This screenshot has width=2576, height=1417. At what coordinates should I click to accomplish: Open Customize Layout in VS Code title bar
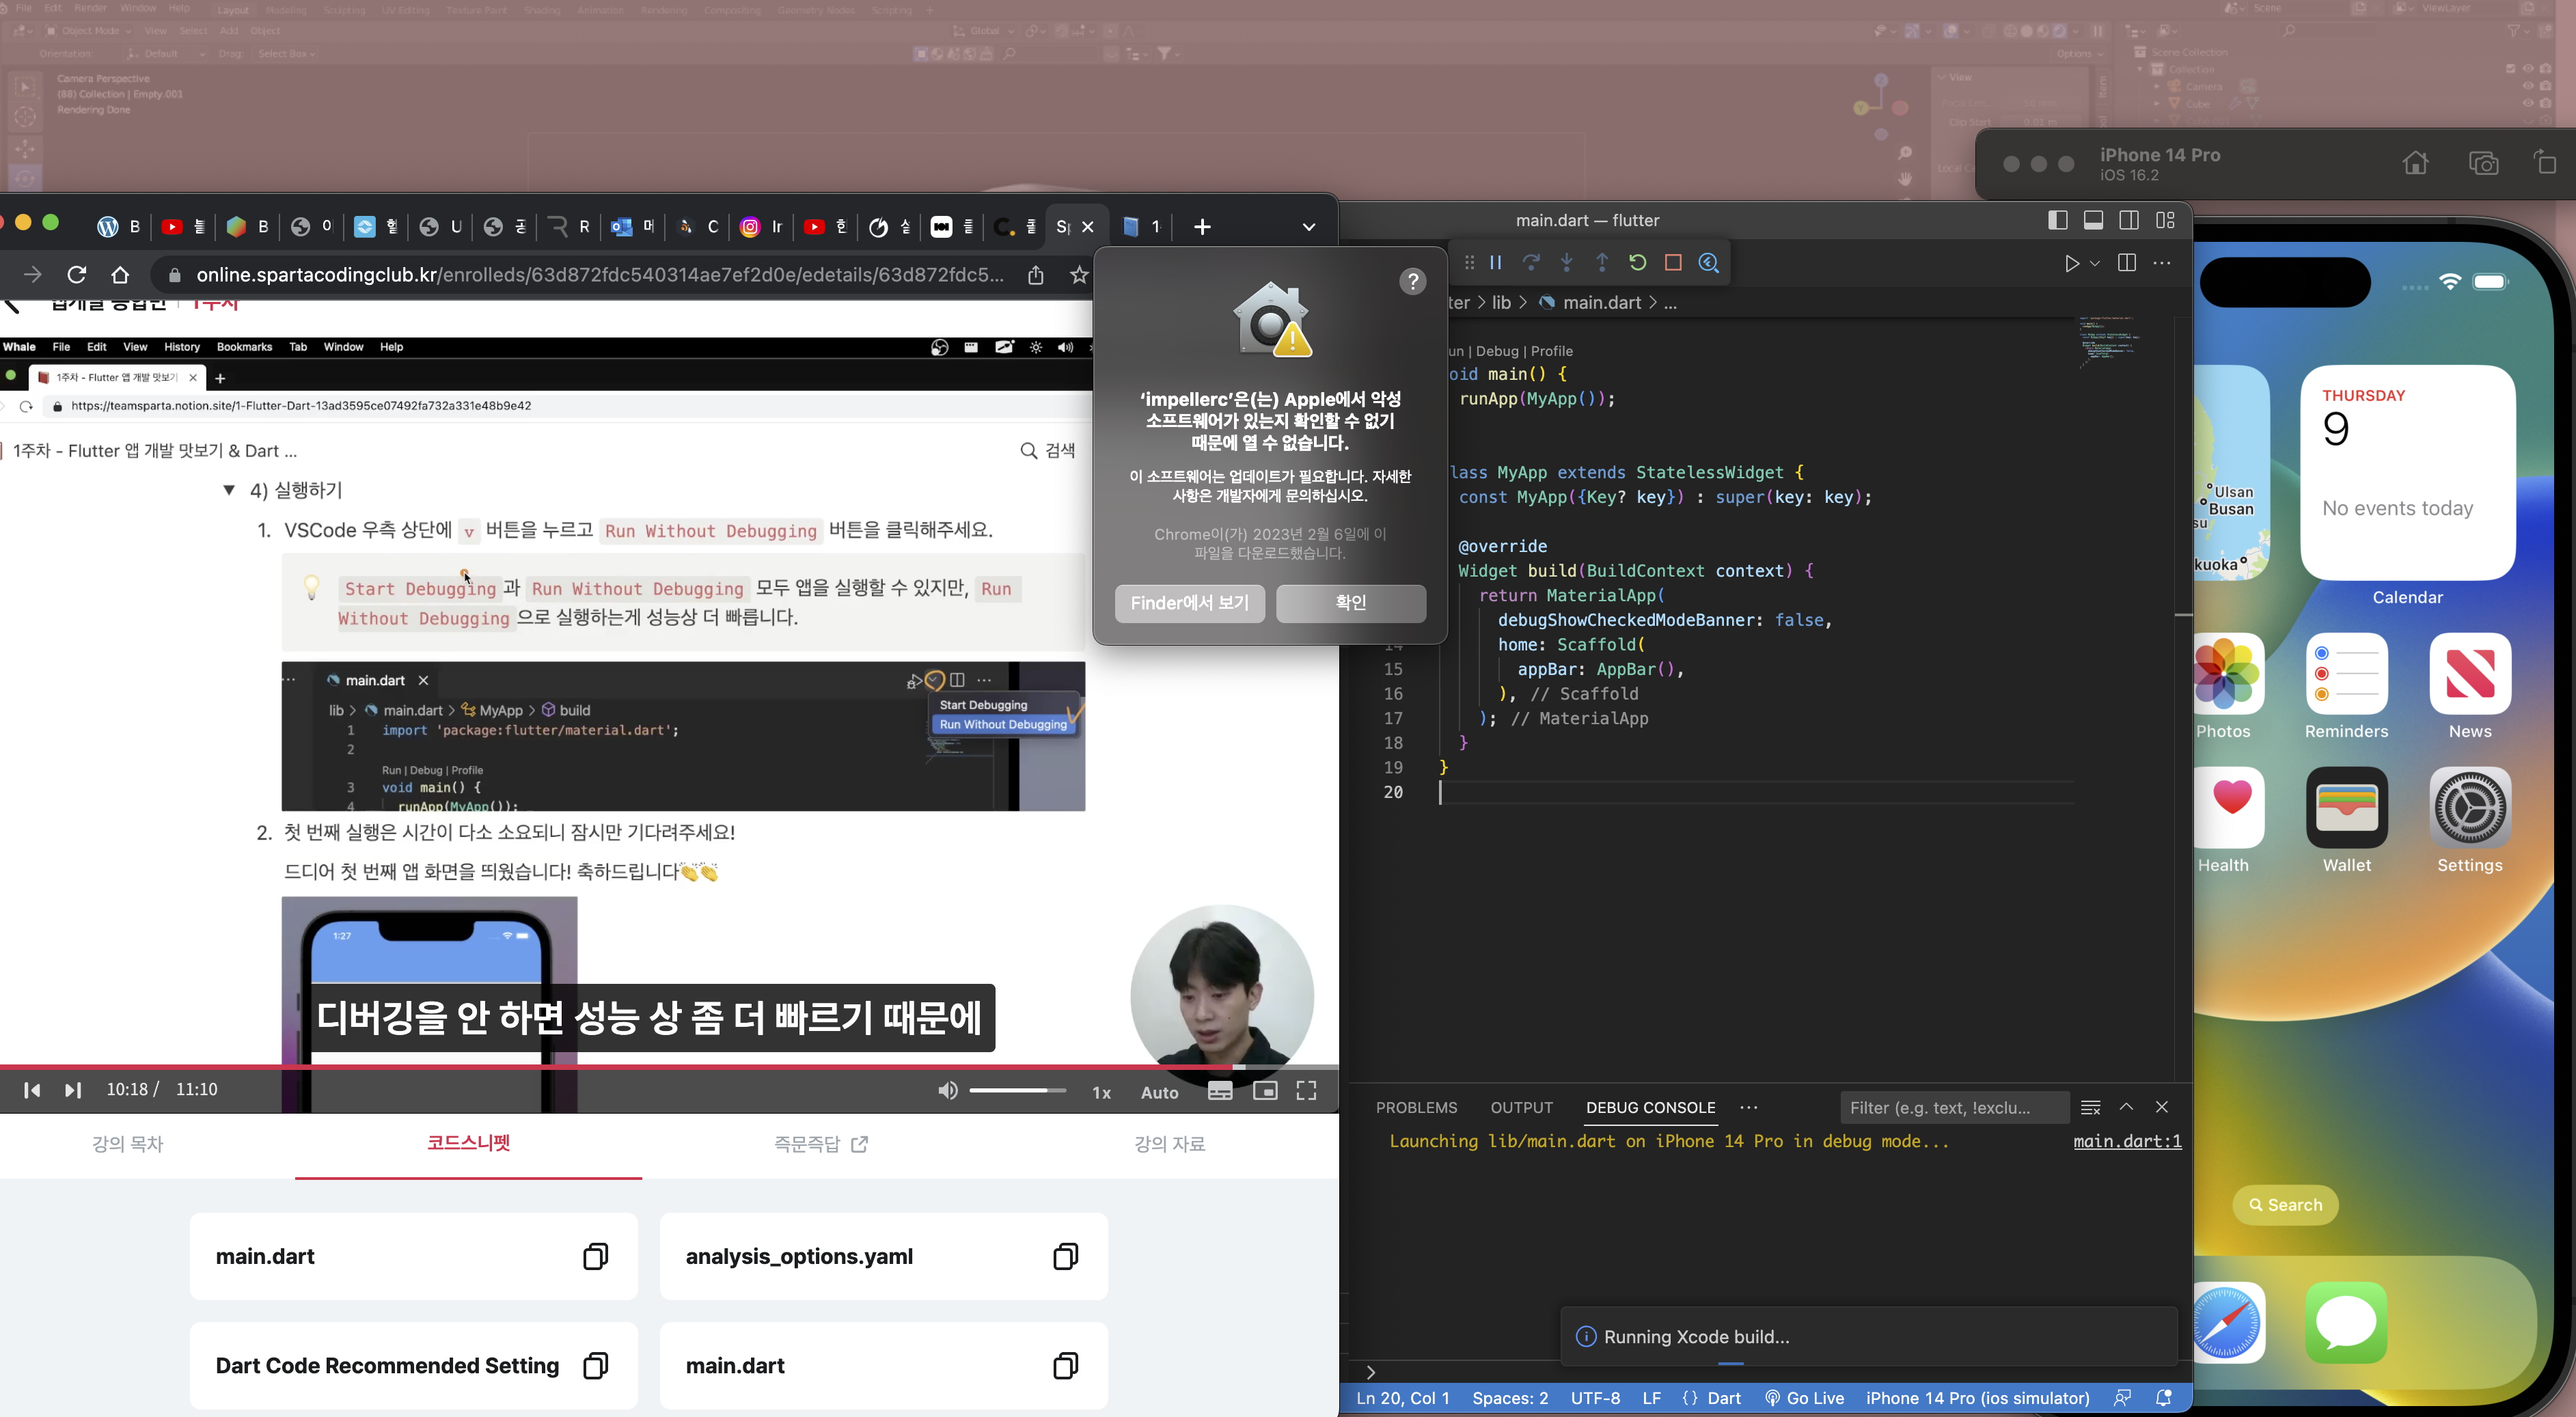coord(2165,220)
